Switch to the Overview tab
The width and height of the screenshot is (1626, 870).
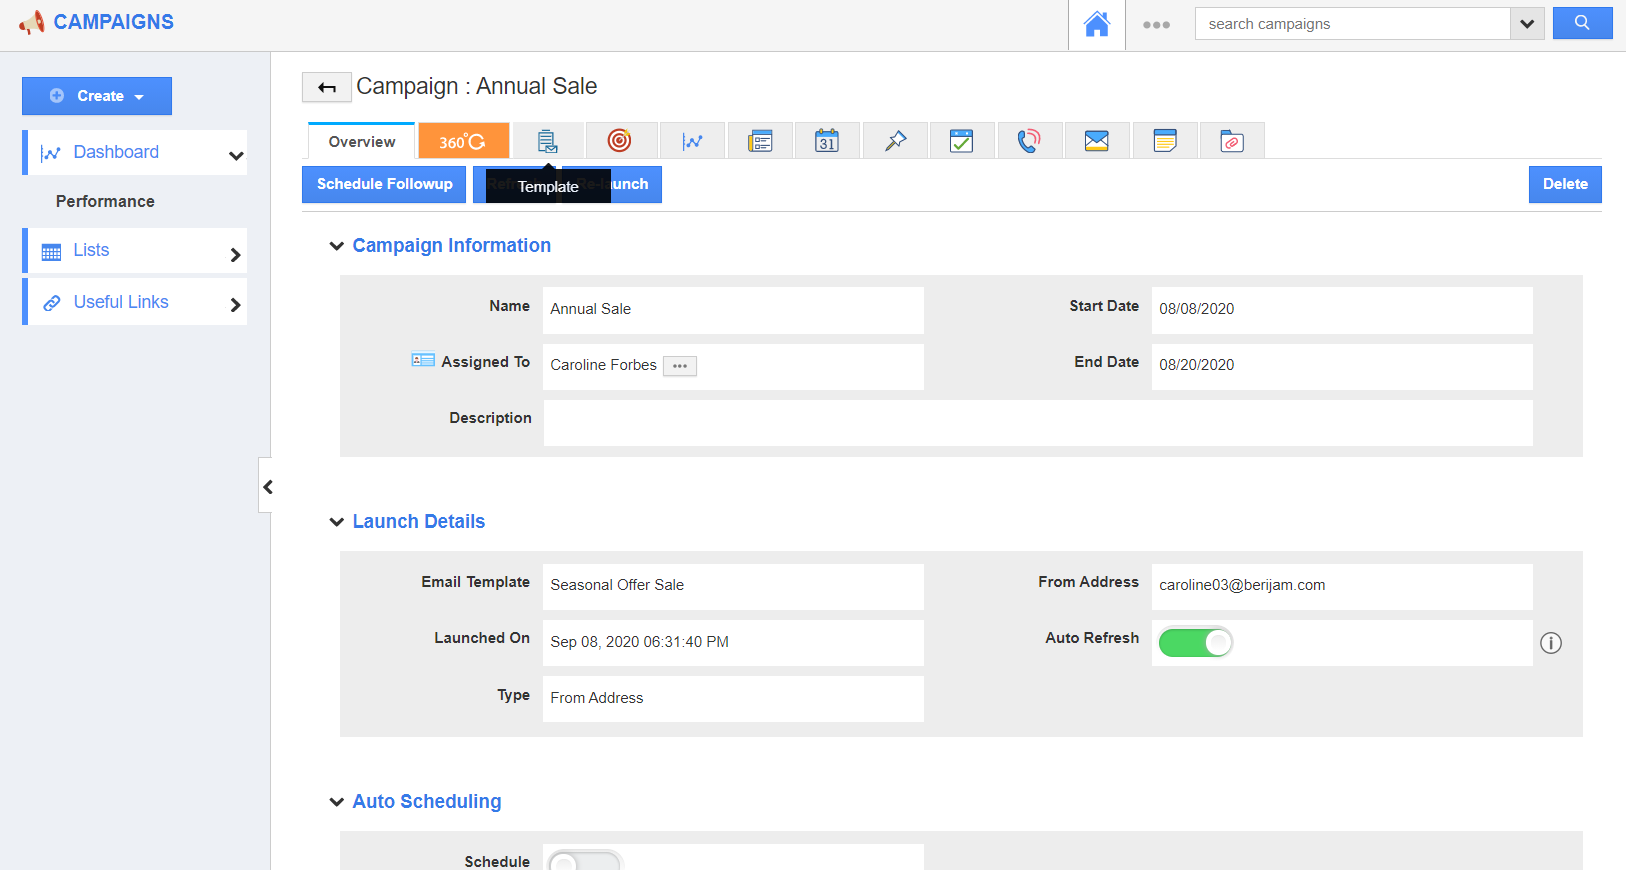(361, 142)
